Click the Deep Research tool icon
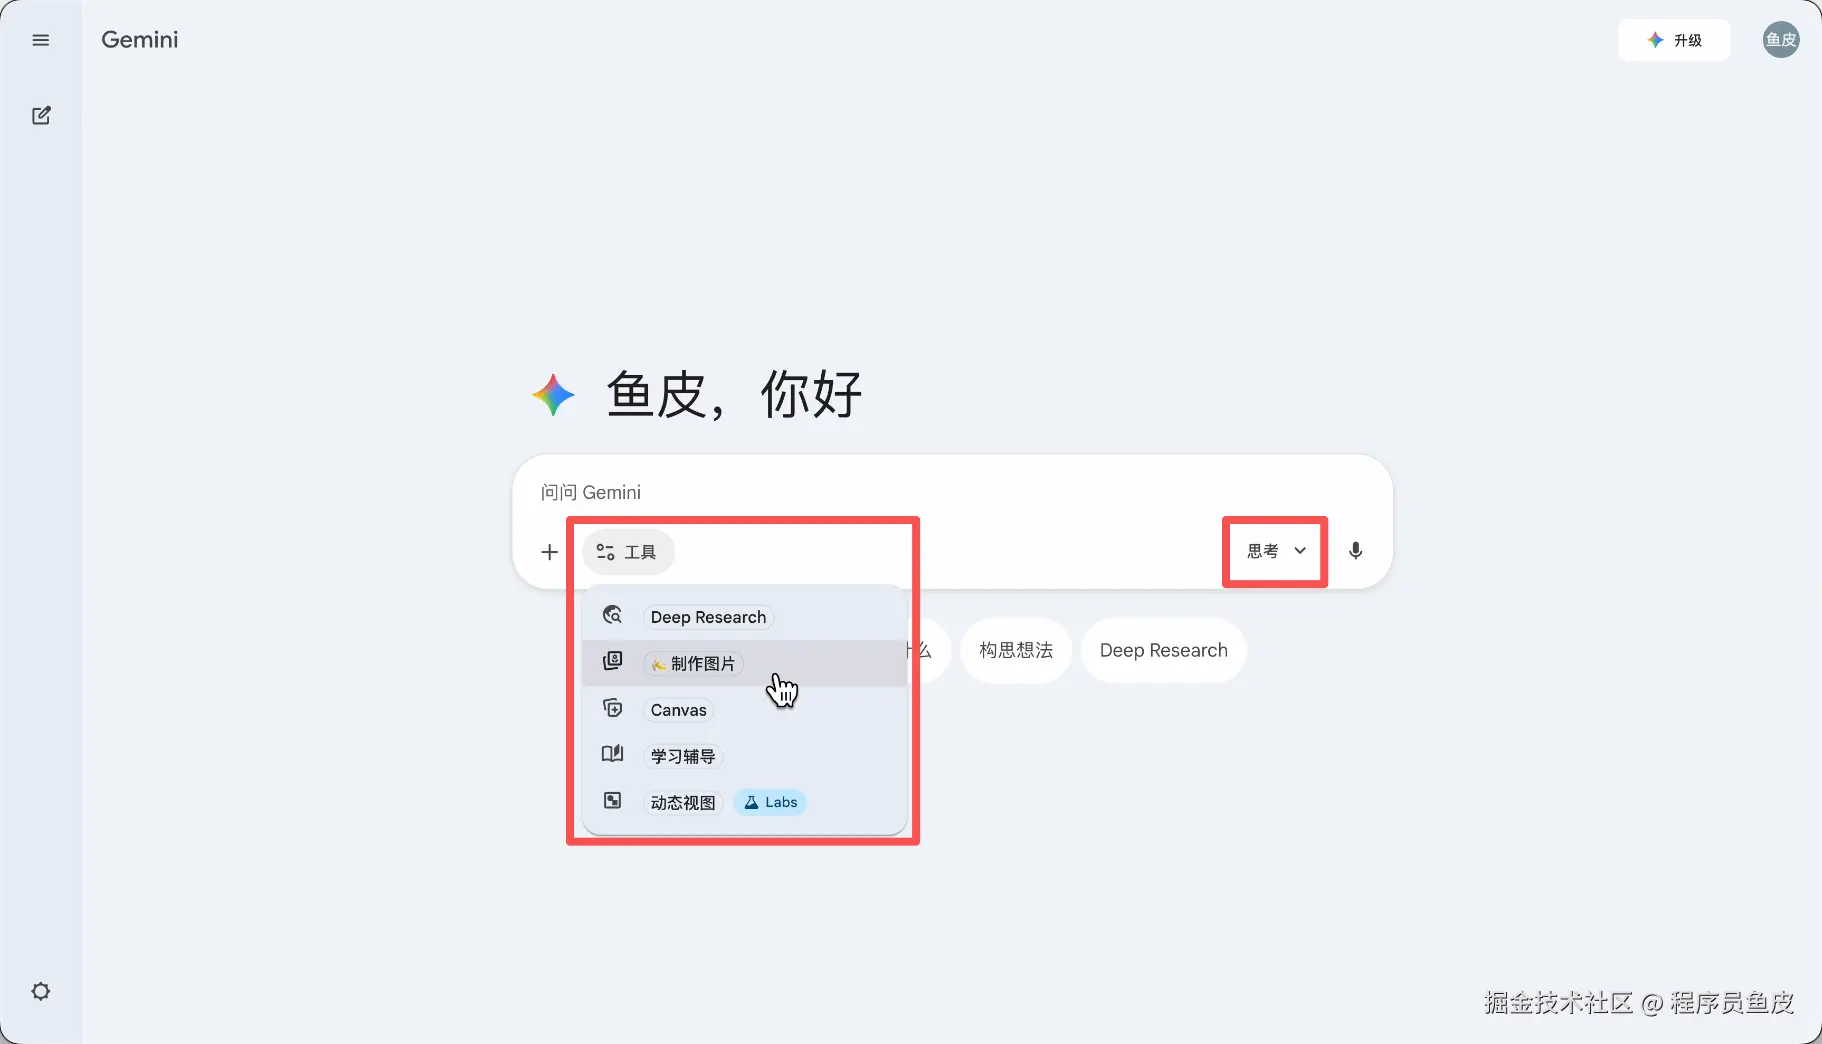 [x=612, y=615]
